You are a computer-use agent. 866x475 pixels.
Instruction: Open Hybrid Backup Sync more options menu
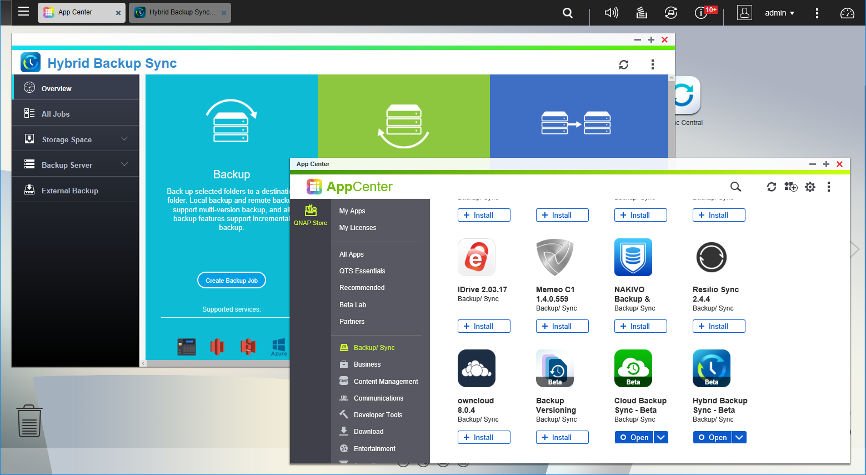tap(653, 64)
